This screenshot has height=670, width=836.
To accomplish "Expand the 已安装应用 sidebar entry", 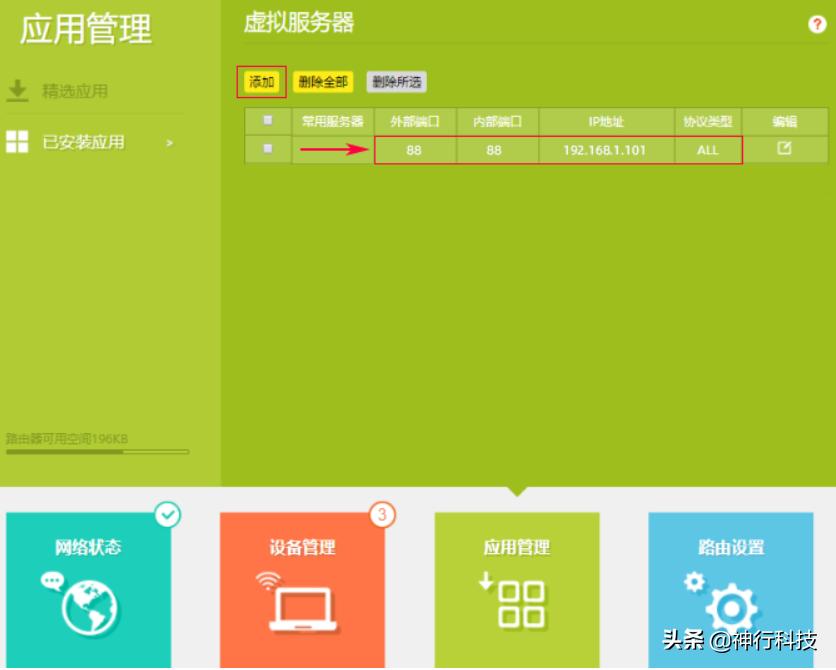I will 168,143.
